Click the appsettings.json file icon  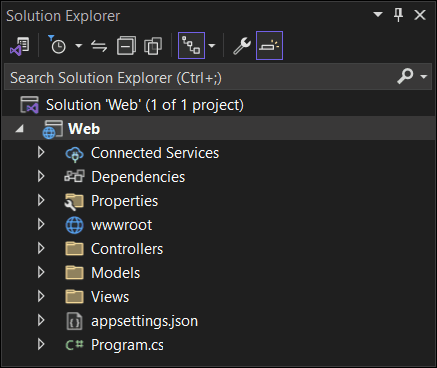tap(74, 321)
